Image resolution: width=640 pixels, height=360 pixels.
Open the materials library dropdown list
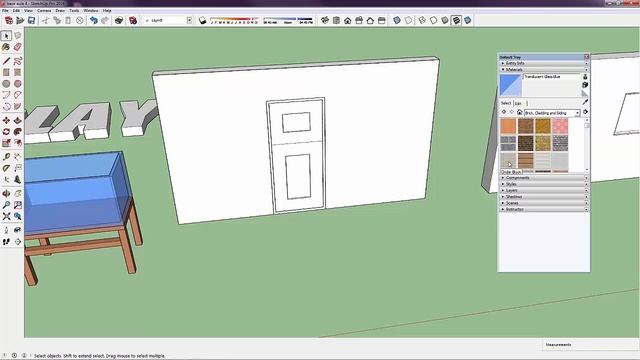pyautogui.click(x=578, y=113)
